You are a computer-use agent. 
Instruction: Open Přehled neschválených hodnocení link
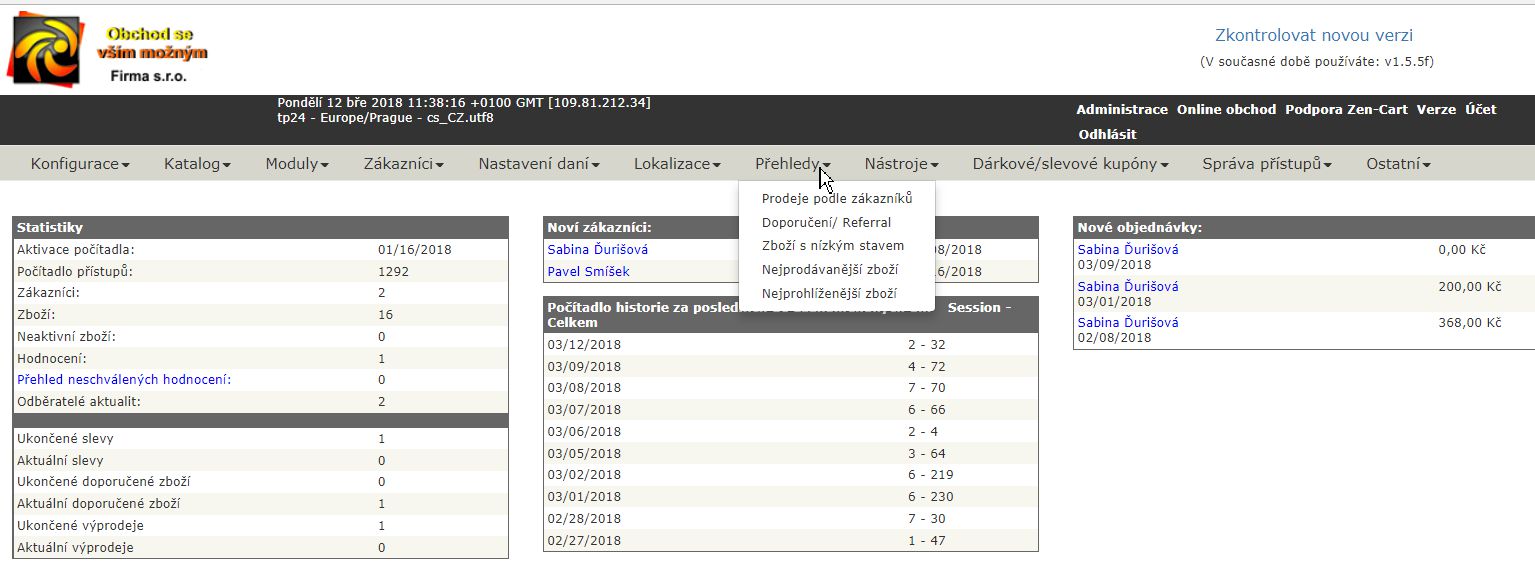coord(123,380)
